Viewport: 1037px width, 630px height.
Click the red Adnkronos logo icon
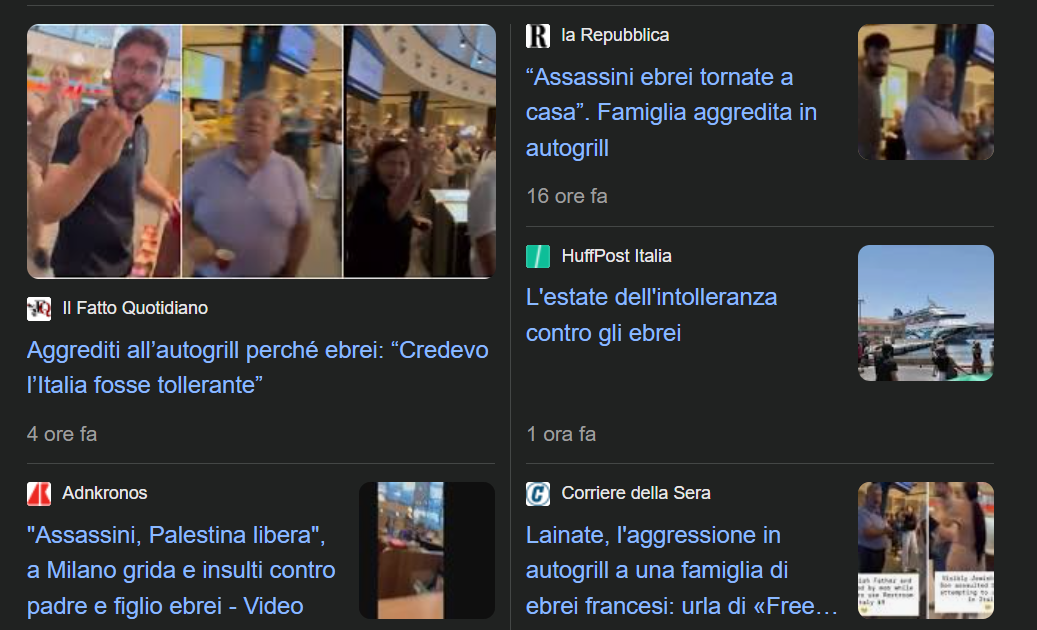coord(39,494)
